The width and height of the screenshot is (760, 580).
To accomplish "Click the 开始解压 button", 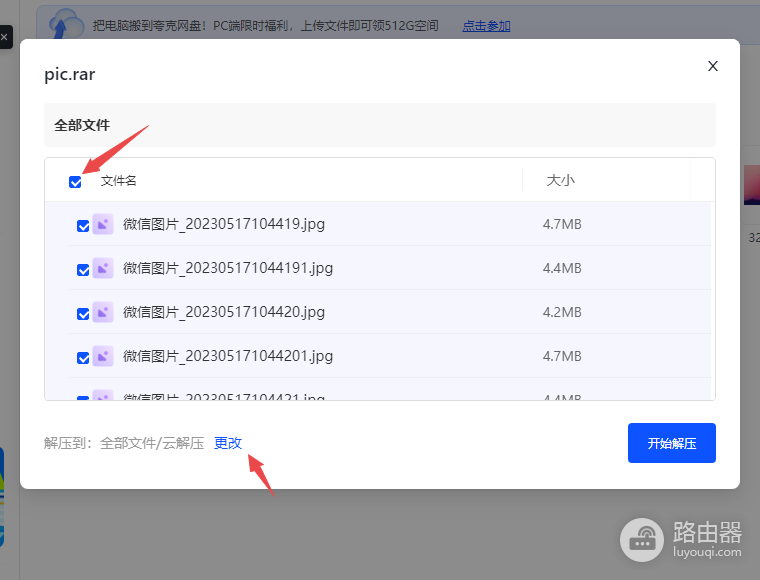I will tap(672, 443).
